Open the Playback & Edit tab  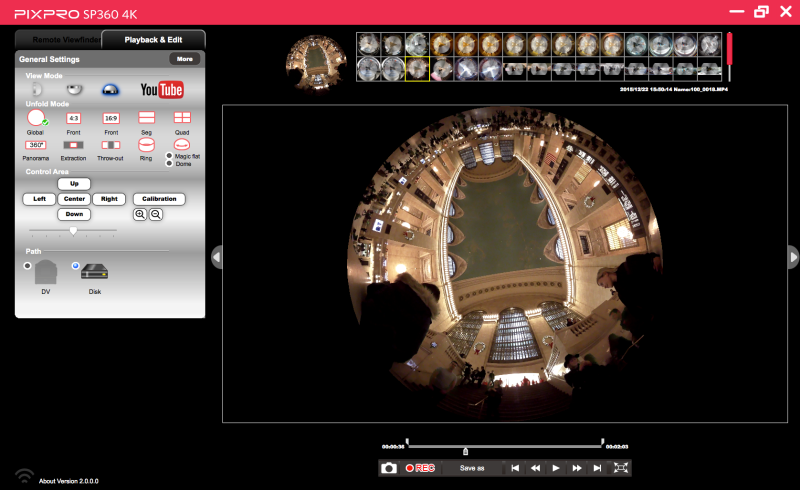pyautogui.click(x=152, y=40)
